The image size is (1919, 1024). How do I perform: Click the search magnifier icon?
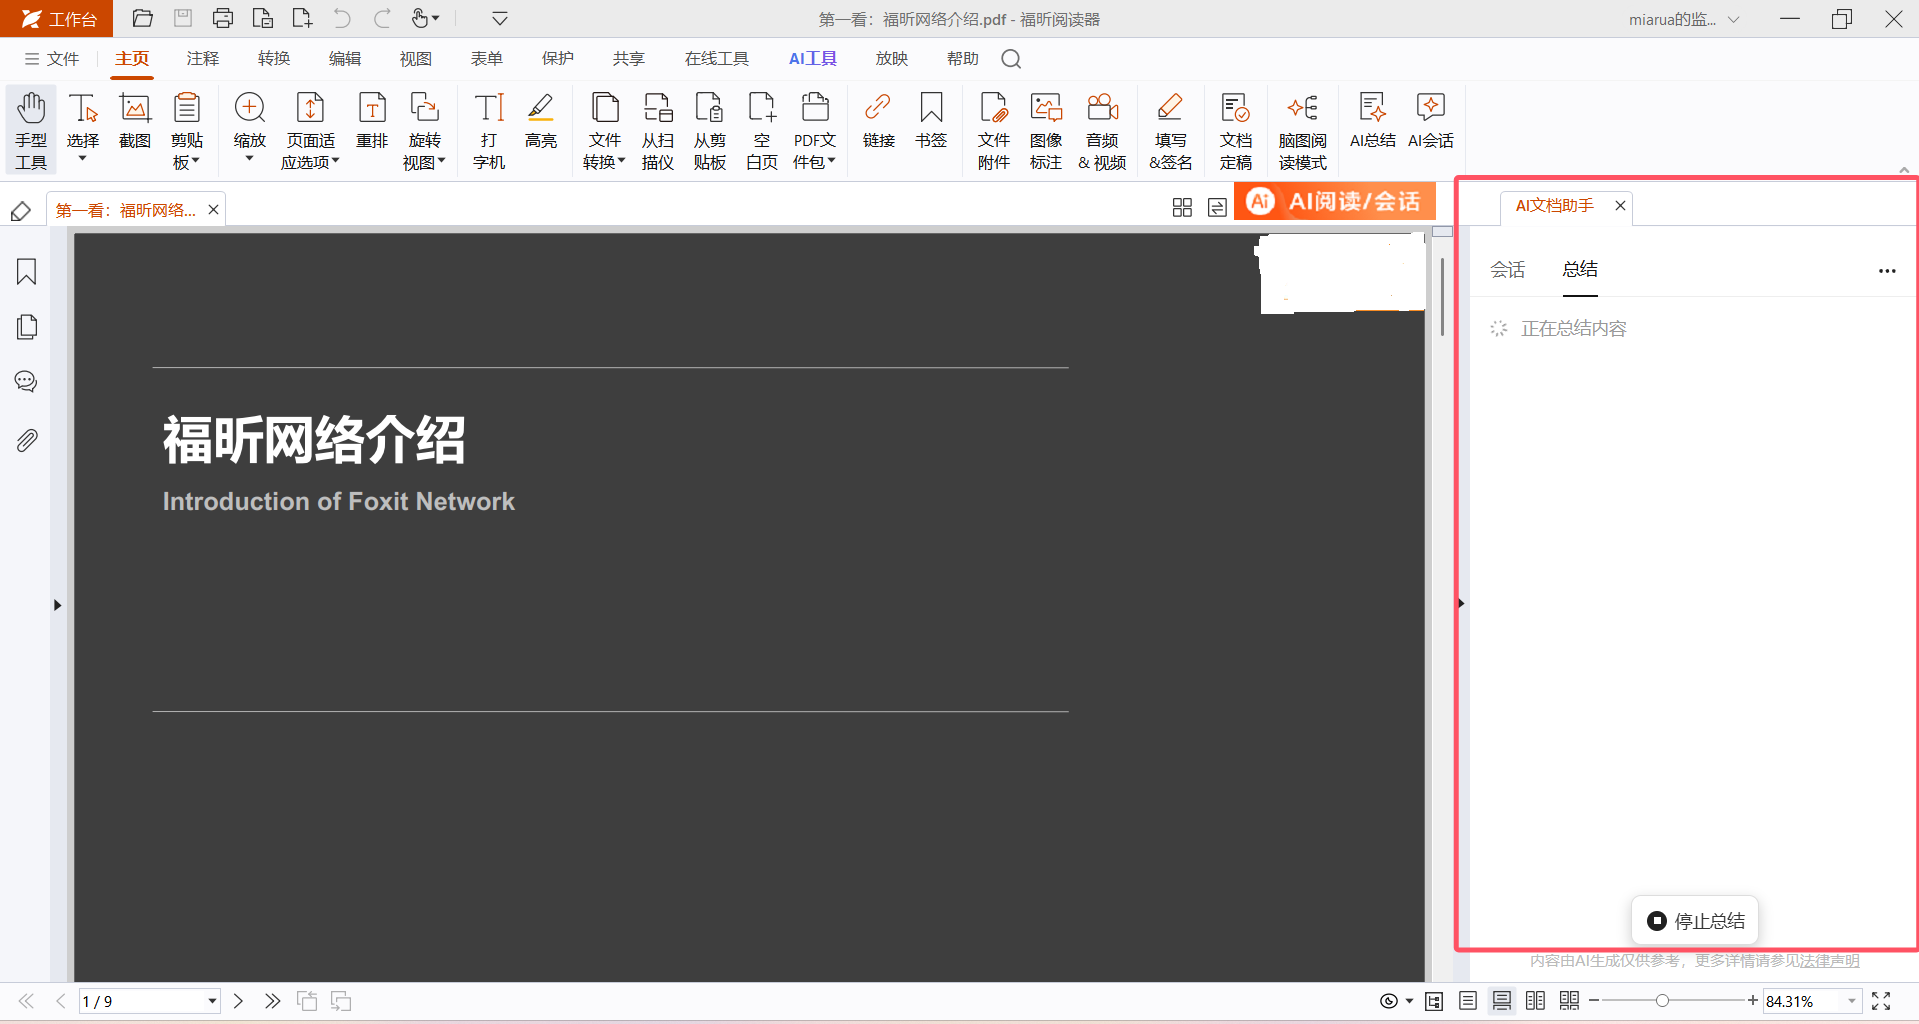pos(1011,59)
